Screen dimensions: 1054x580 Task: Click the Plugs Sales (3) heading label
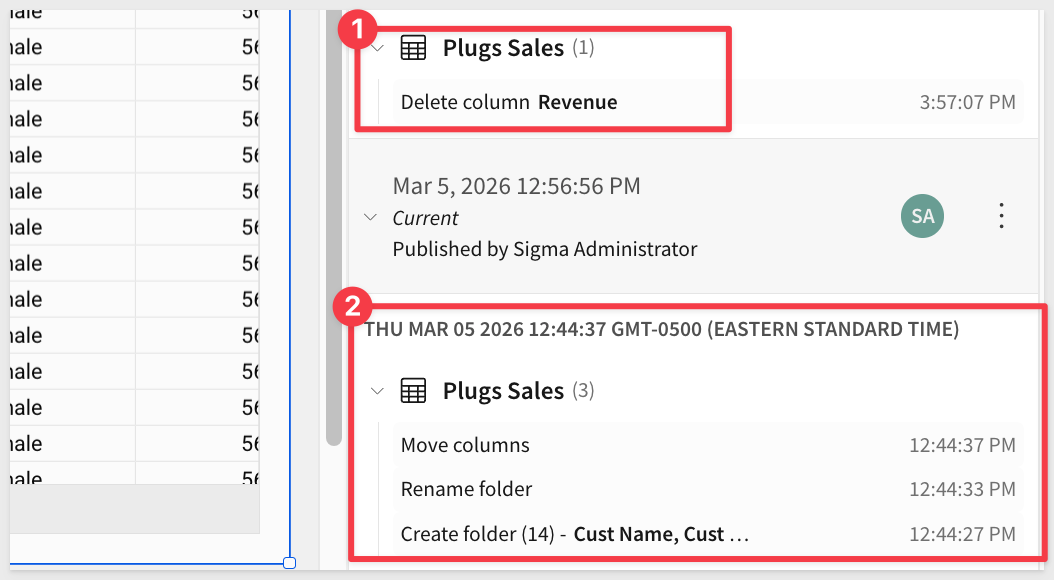503,391
